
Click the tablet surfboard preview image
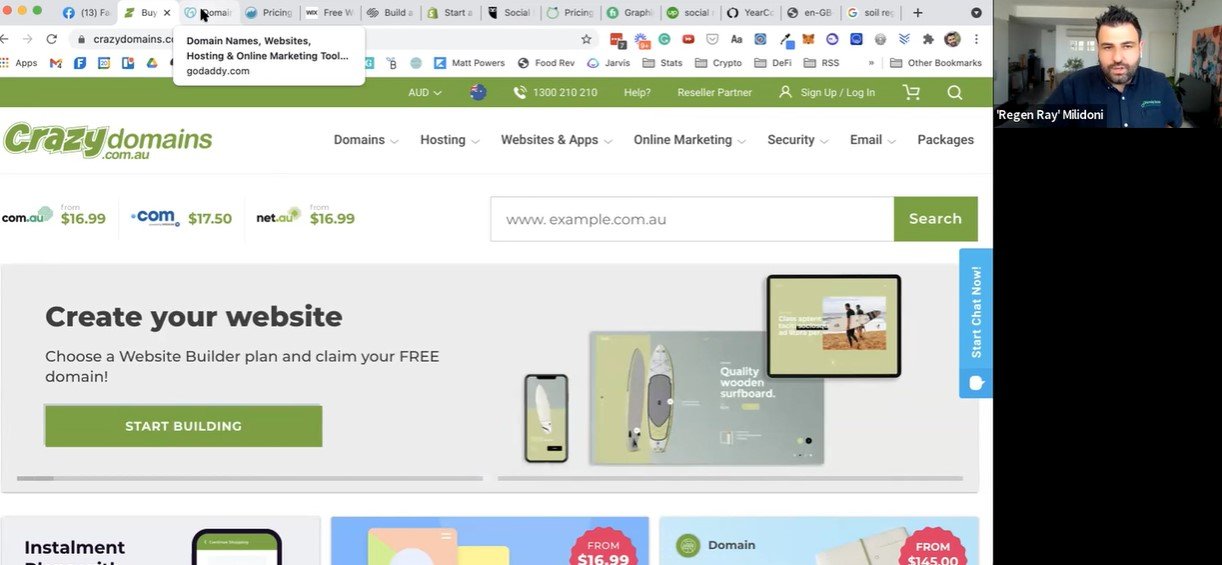point(833,326)
